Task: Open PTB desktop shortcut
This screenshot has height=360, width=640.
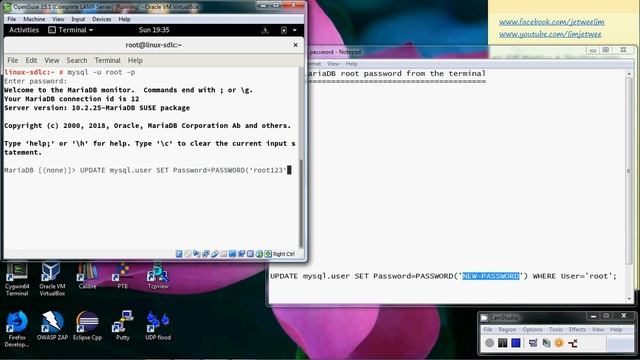Action: tap(122, 277)
